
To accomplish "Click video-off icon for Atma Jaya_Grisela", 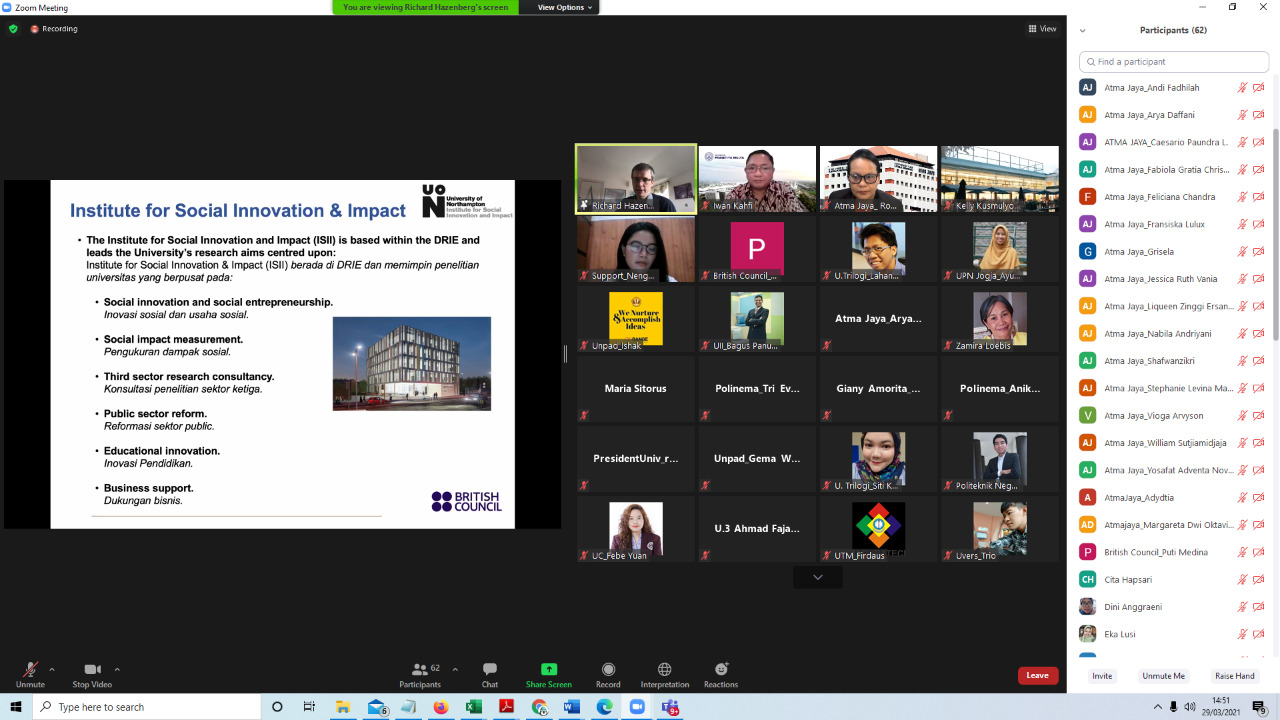I will tap(1259, 251).
